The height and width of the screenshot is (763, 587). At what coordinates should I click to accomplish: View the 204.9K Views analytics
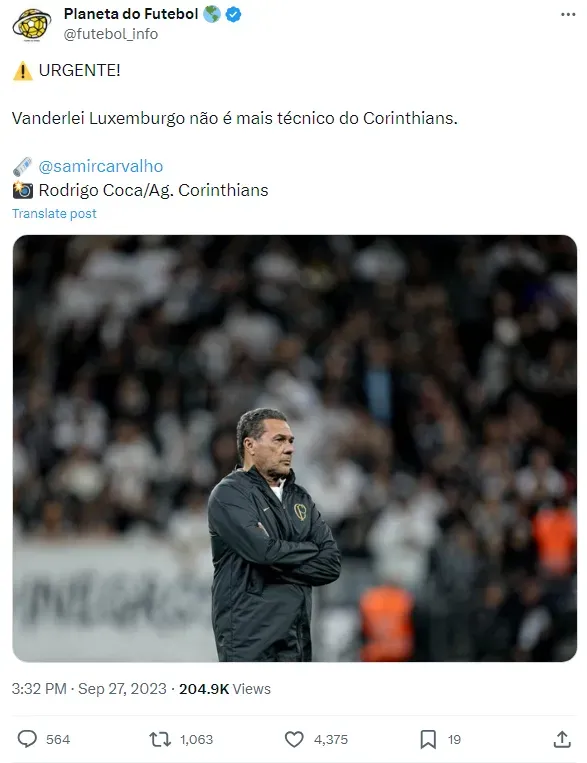(x=224, y=689)
